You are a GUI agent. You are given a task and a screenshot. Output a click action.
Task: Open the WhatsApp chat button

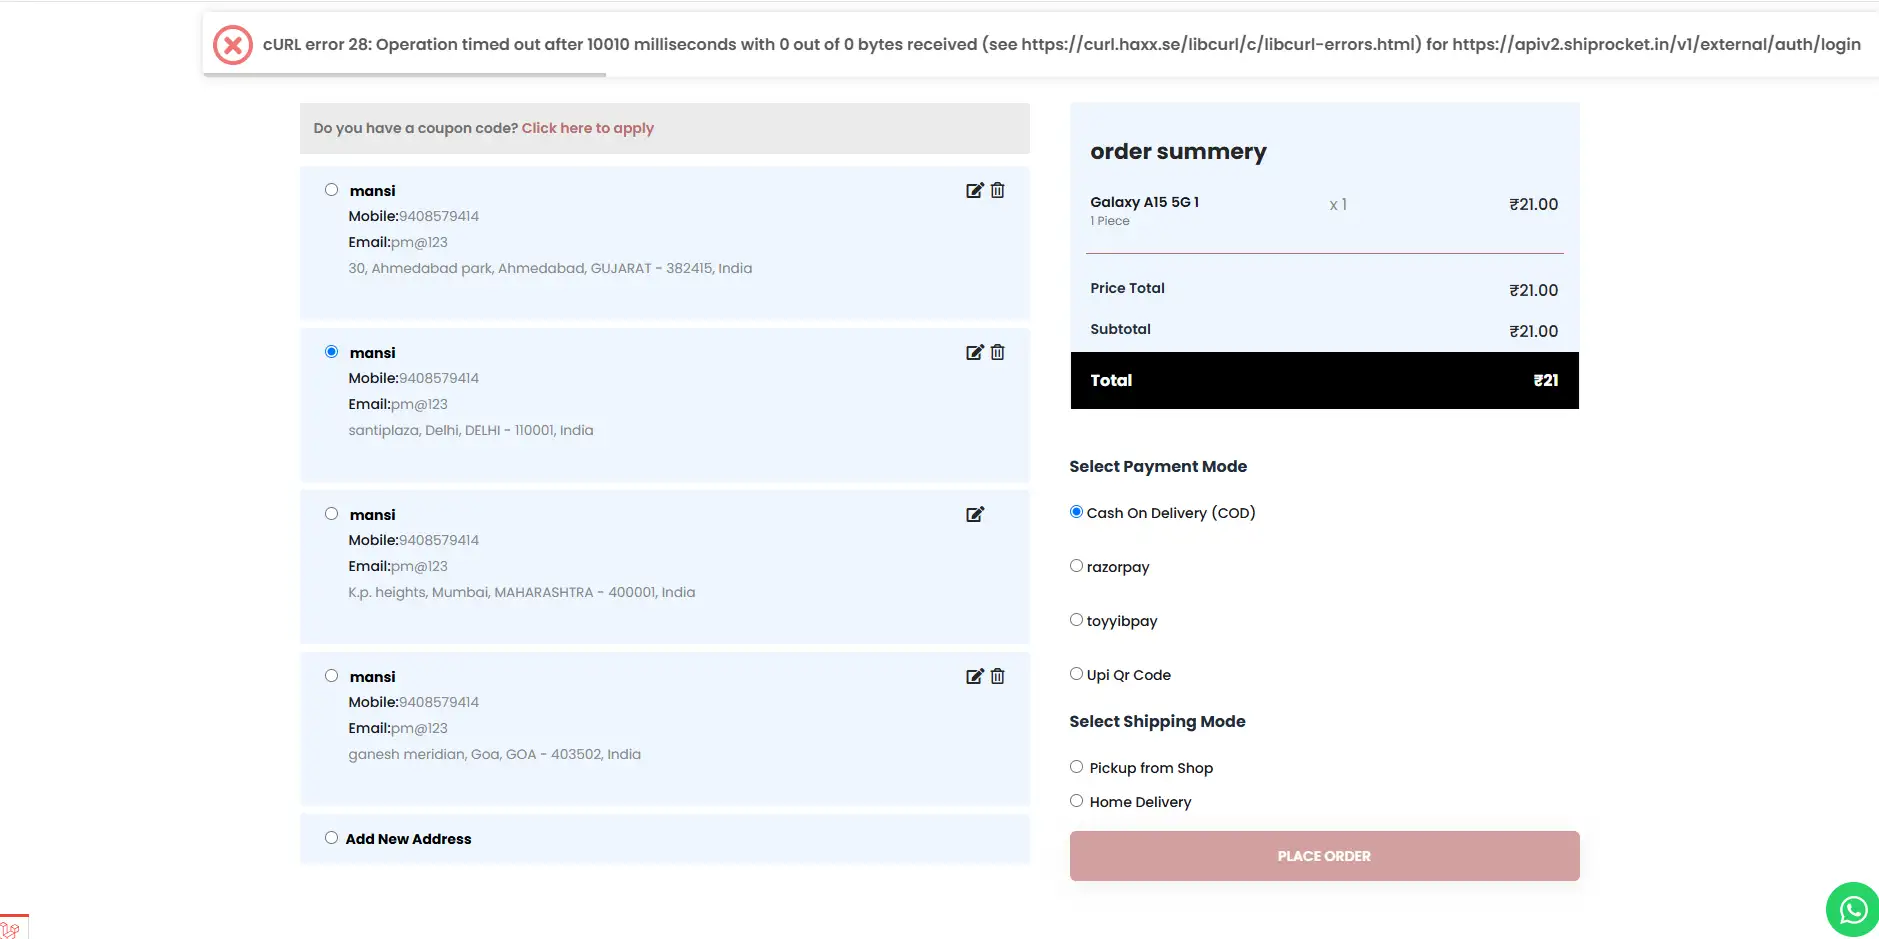coord(1852,909)
